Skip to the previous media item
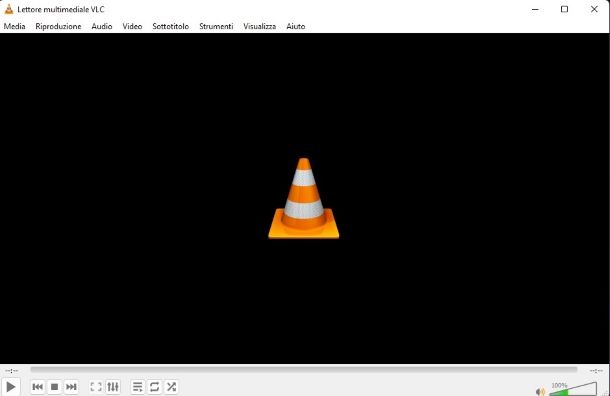Viewport: 610px width, 396px height. 38,387
